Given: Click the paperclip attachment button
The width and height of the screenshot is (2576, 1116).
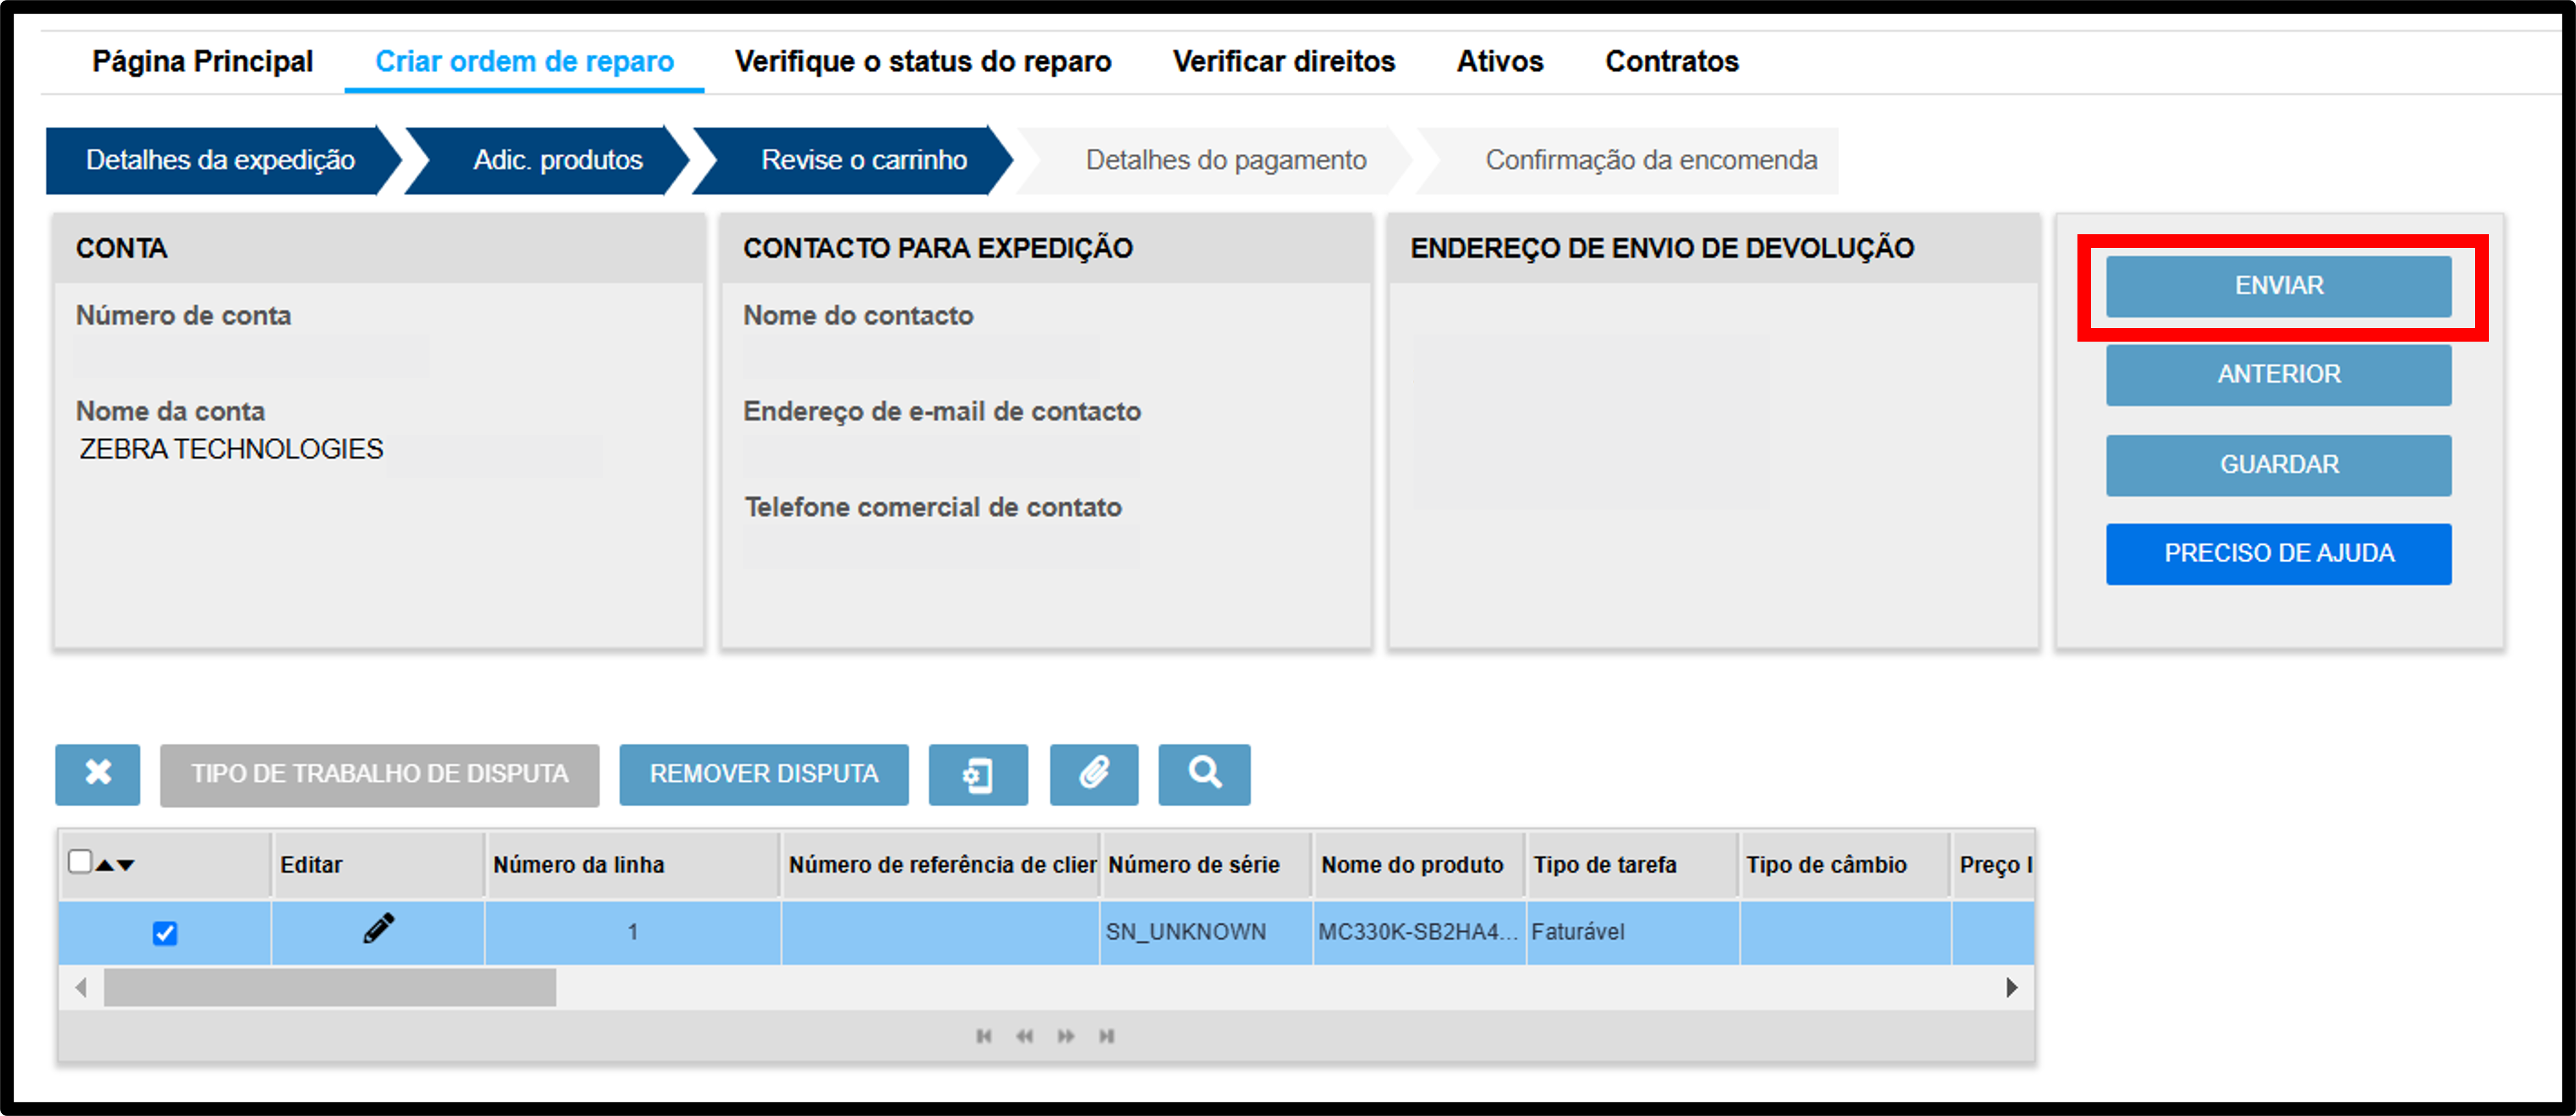Looking at the screenshot, I should [x=1094, y=774].
